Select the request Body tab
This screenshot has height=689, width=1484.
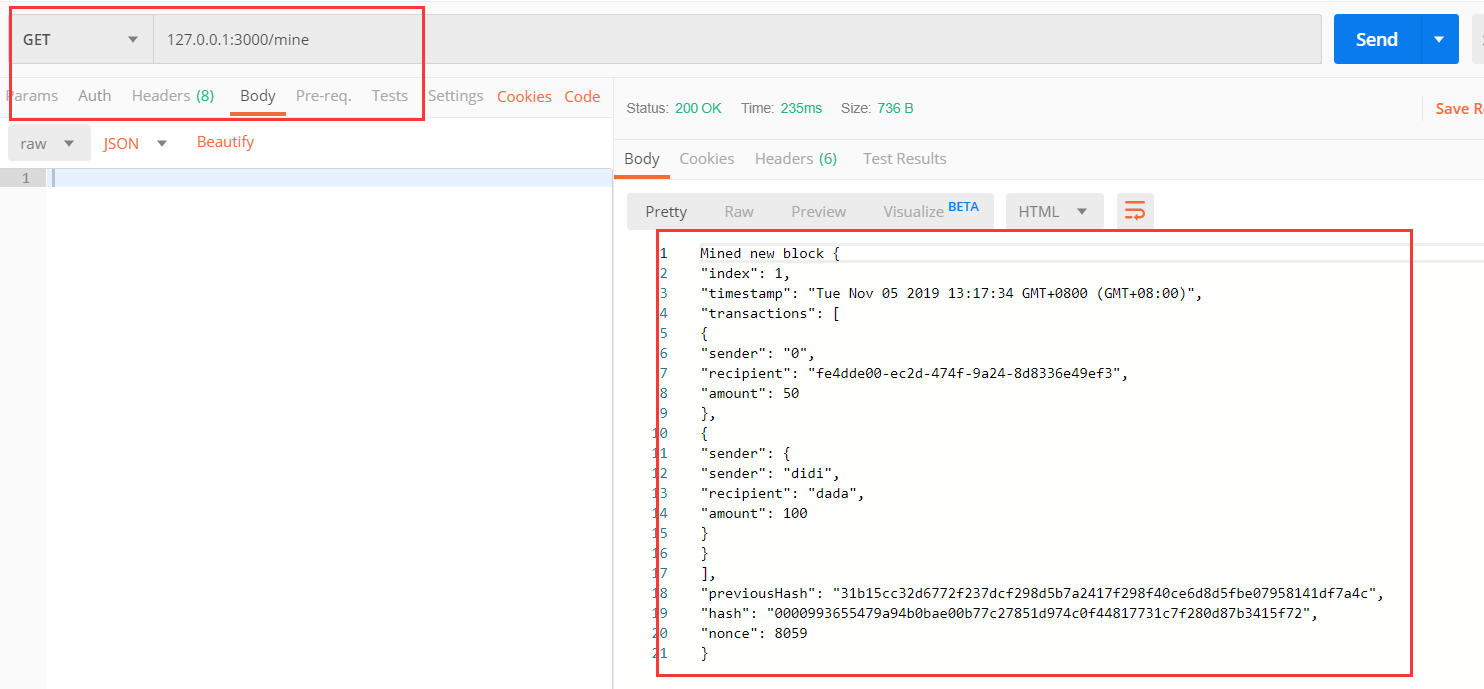(258, 96)
